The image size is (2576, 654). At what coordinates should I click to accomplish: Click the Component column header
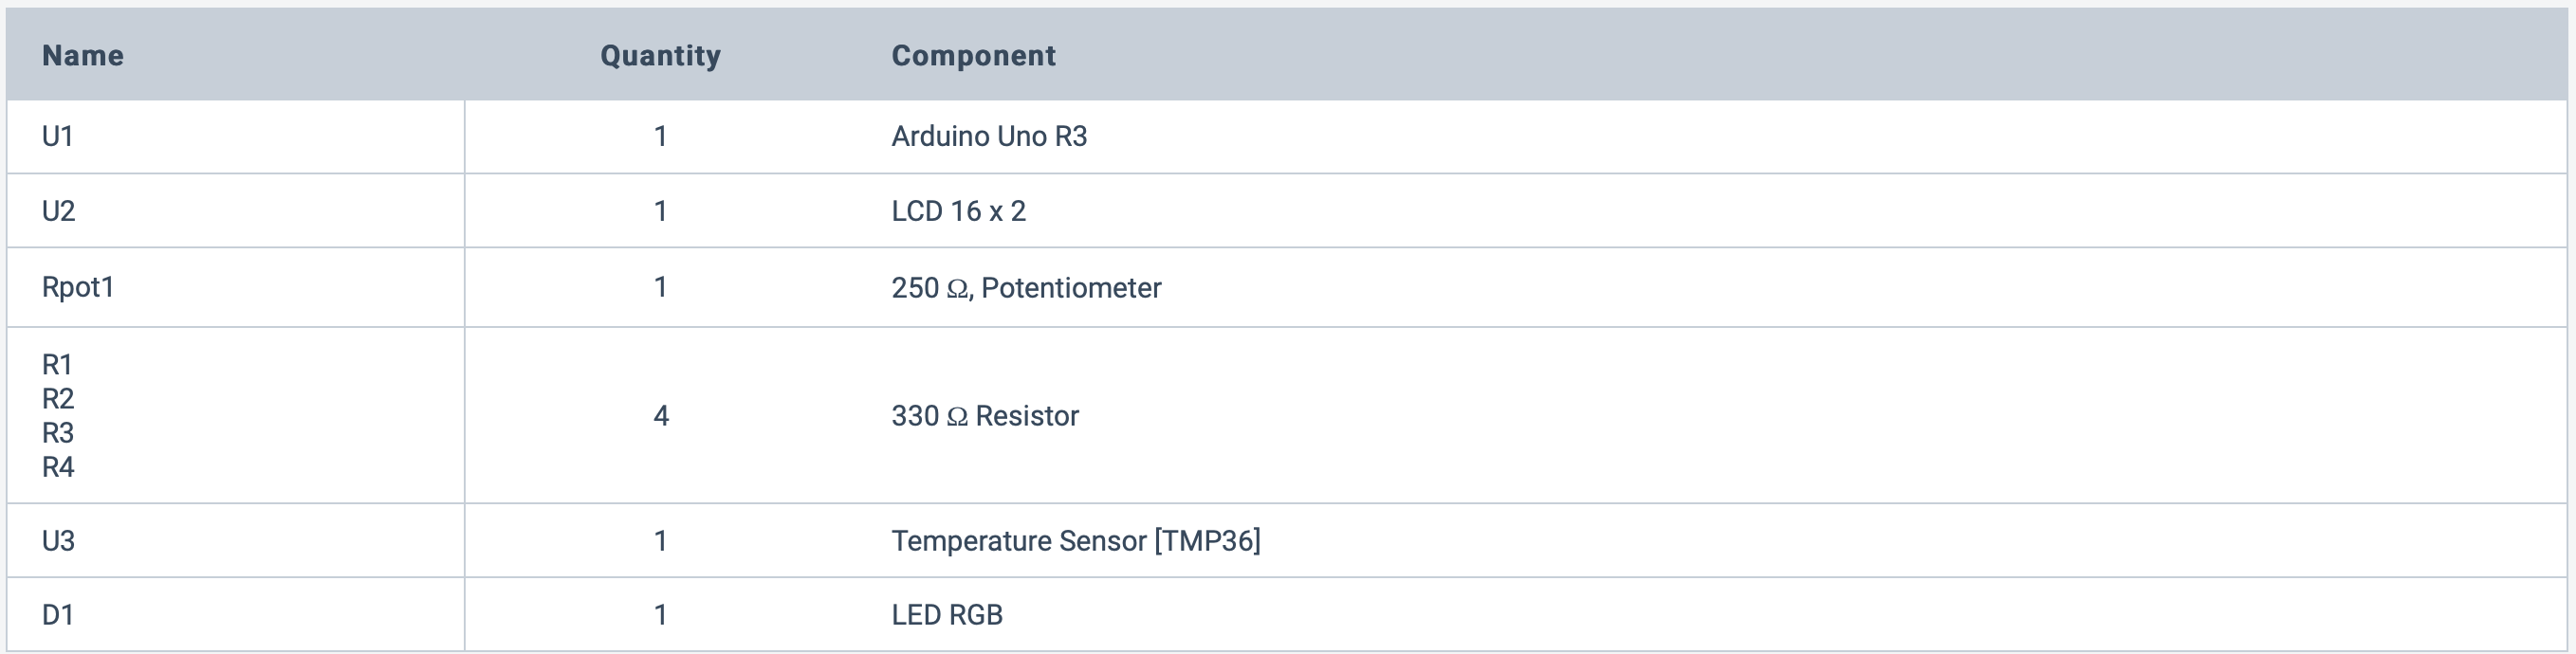click(x=973, y=56)
